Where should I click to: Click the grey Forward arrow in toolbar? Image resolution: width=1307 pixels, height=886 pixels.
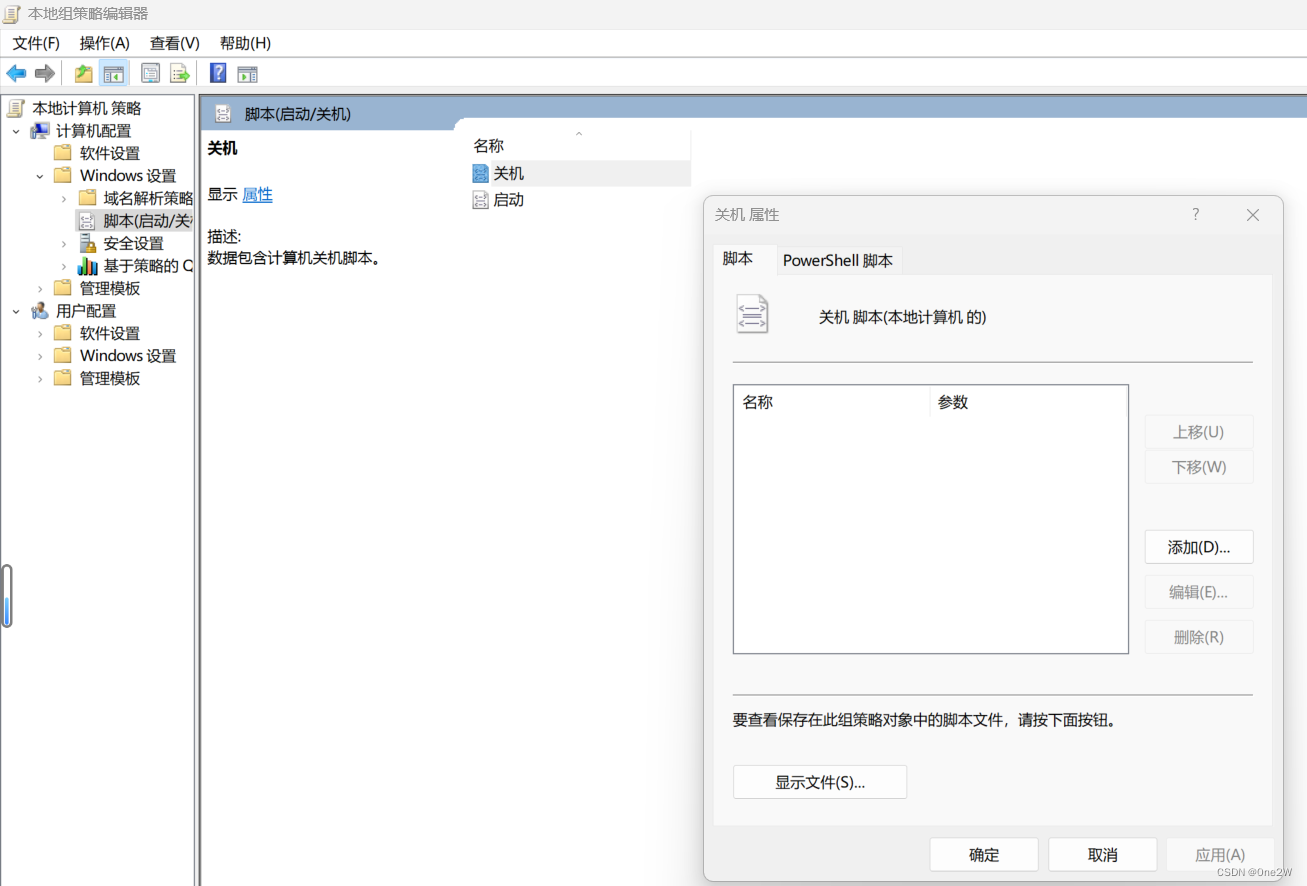coord(44,73)
